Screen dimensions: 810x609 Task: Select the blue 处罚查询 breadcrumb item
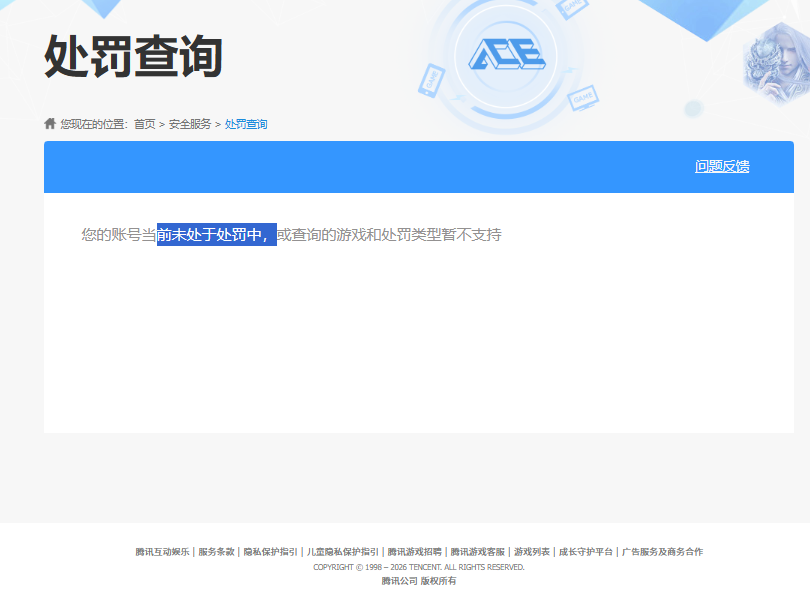pos(246,124)
